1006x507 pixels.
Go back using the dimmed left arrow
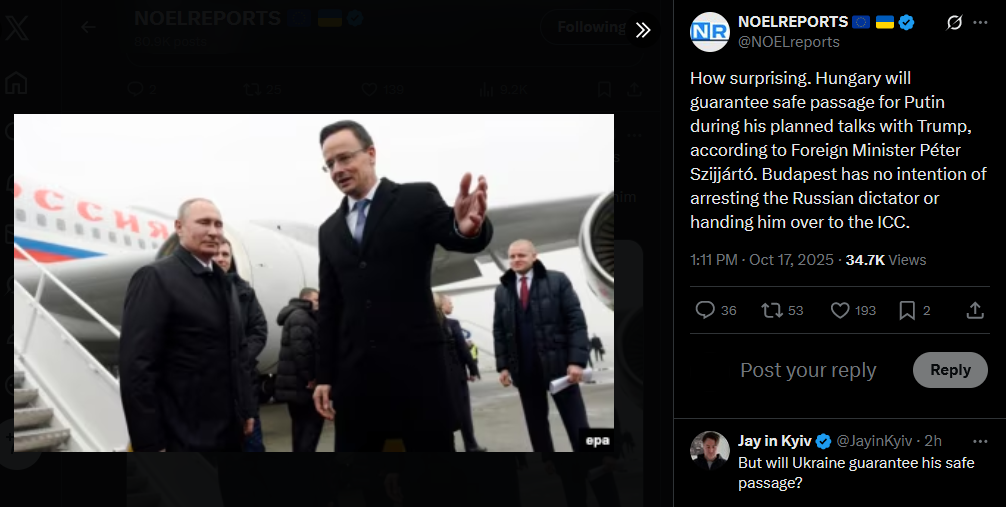click(88, 27)
